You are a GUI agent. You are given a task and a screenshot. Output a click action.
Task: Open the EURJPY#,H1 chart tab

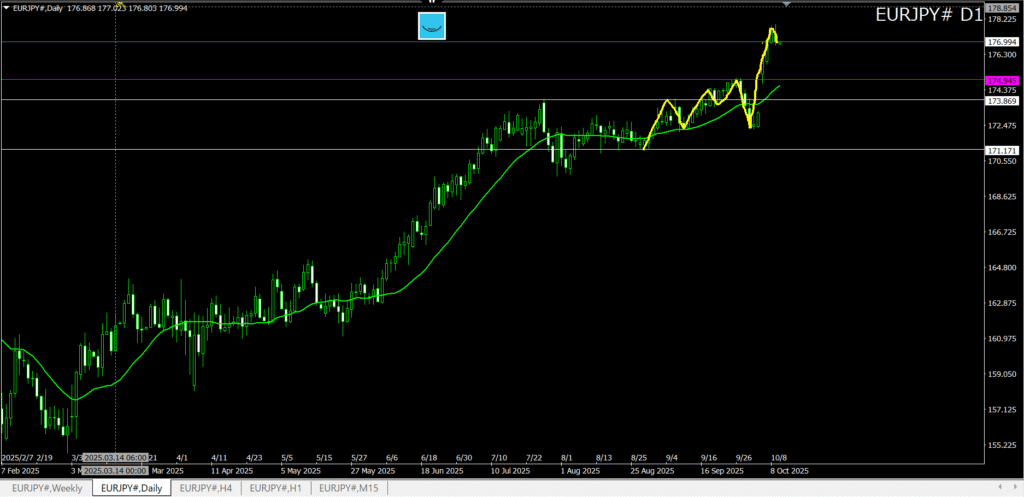277,488
